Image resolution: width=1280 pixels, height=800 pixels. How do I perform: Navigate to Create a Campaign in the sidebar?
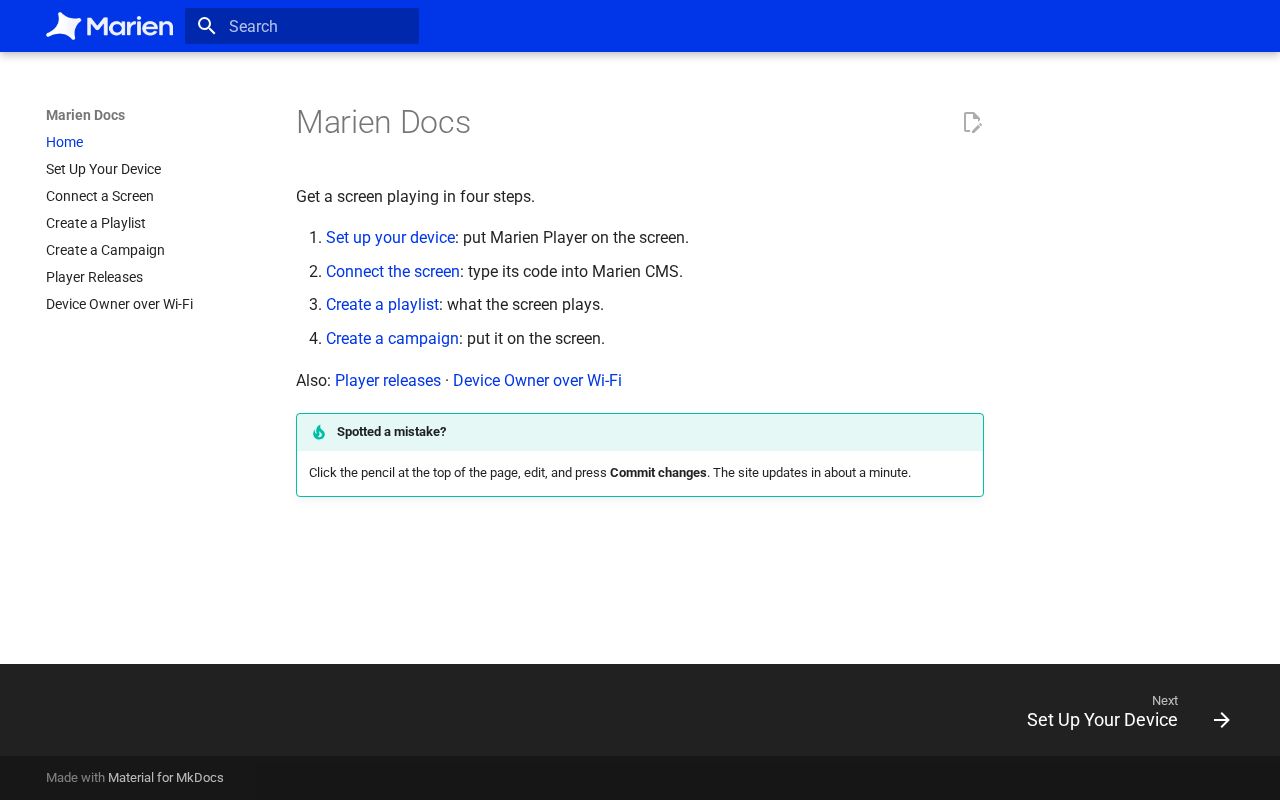105,250
